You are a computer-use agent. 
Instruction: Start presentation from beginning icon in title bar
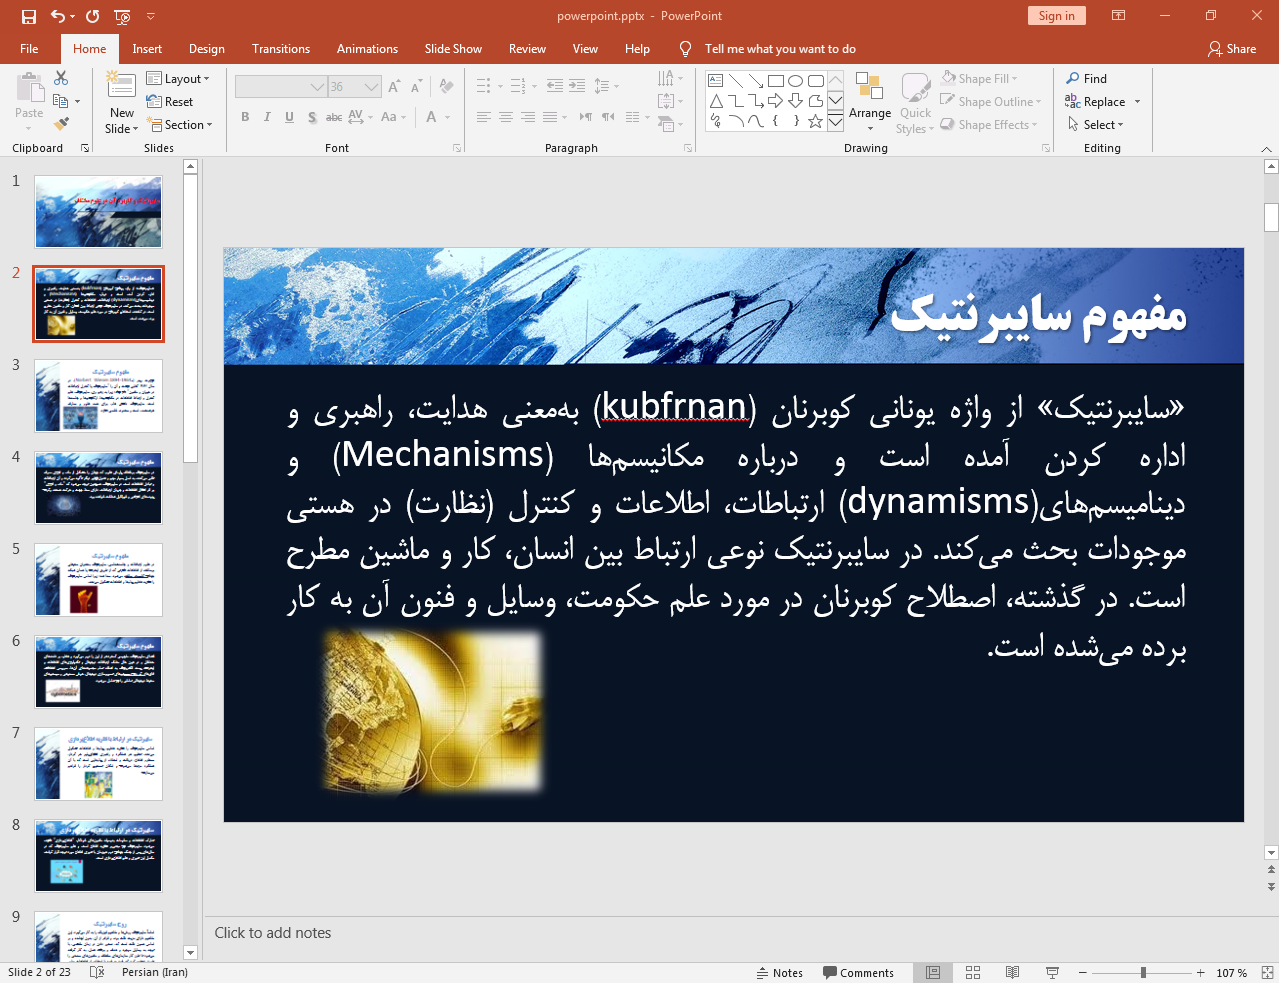point(122,16)
